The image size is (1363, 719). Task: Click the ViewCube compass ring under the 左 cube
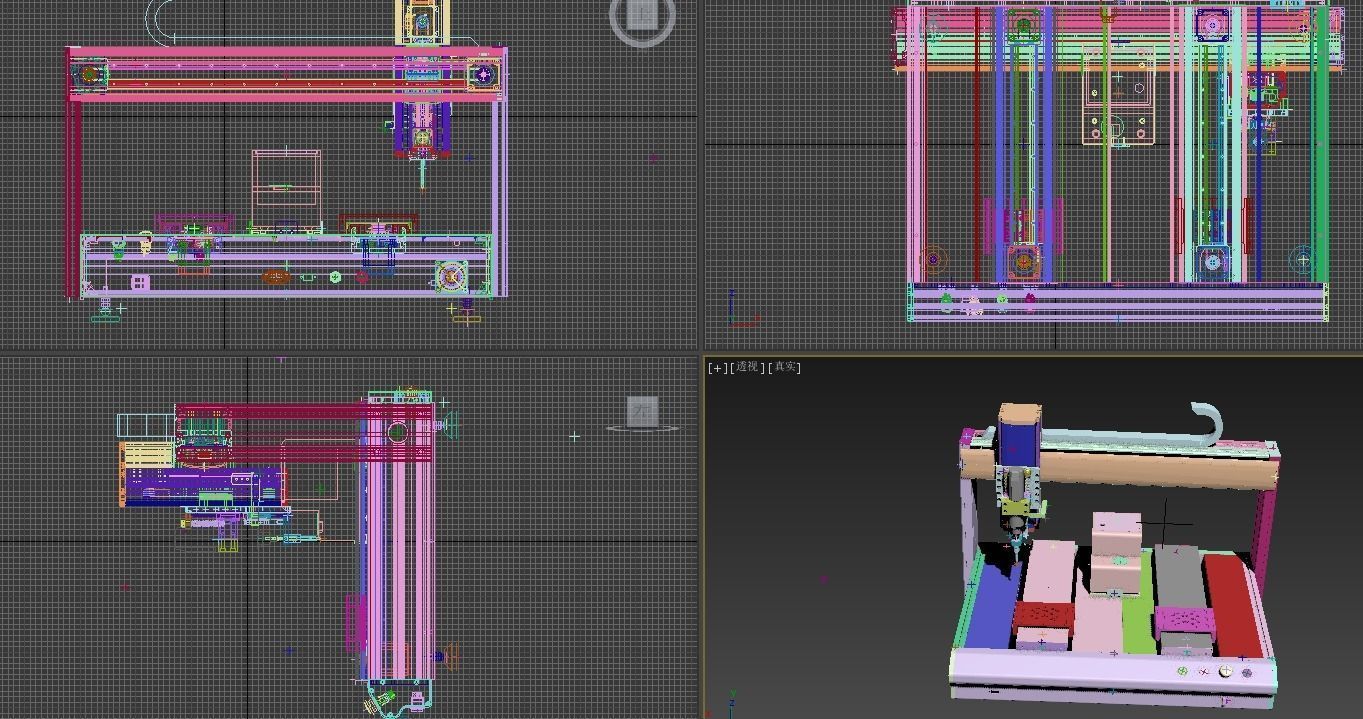[642, 430]
